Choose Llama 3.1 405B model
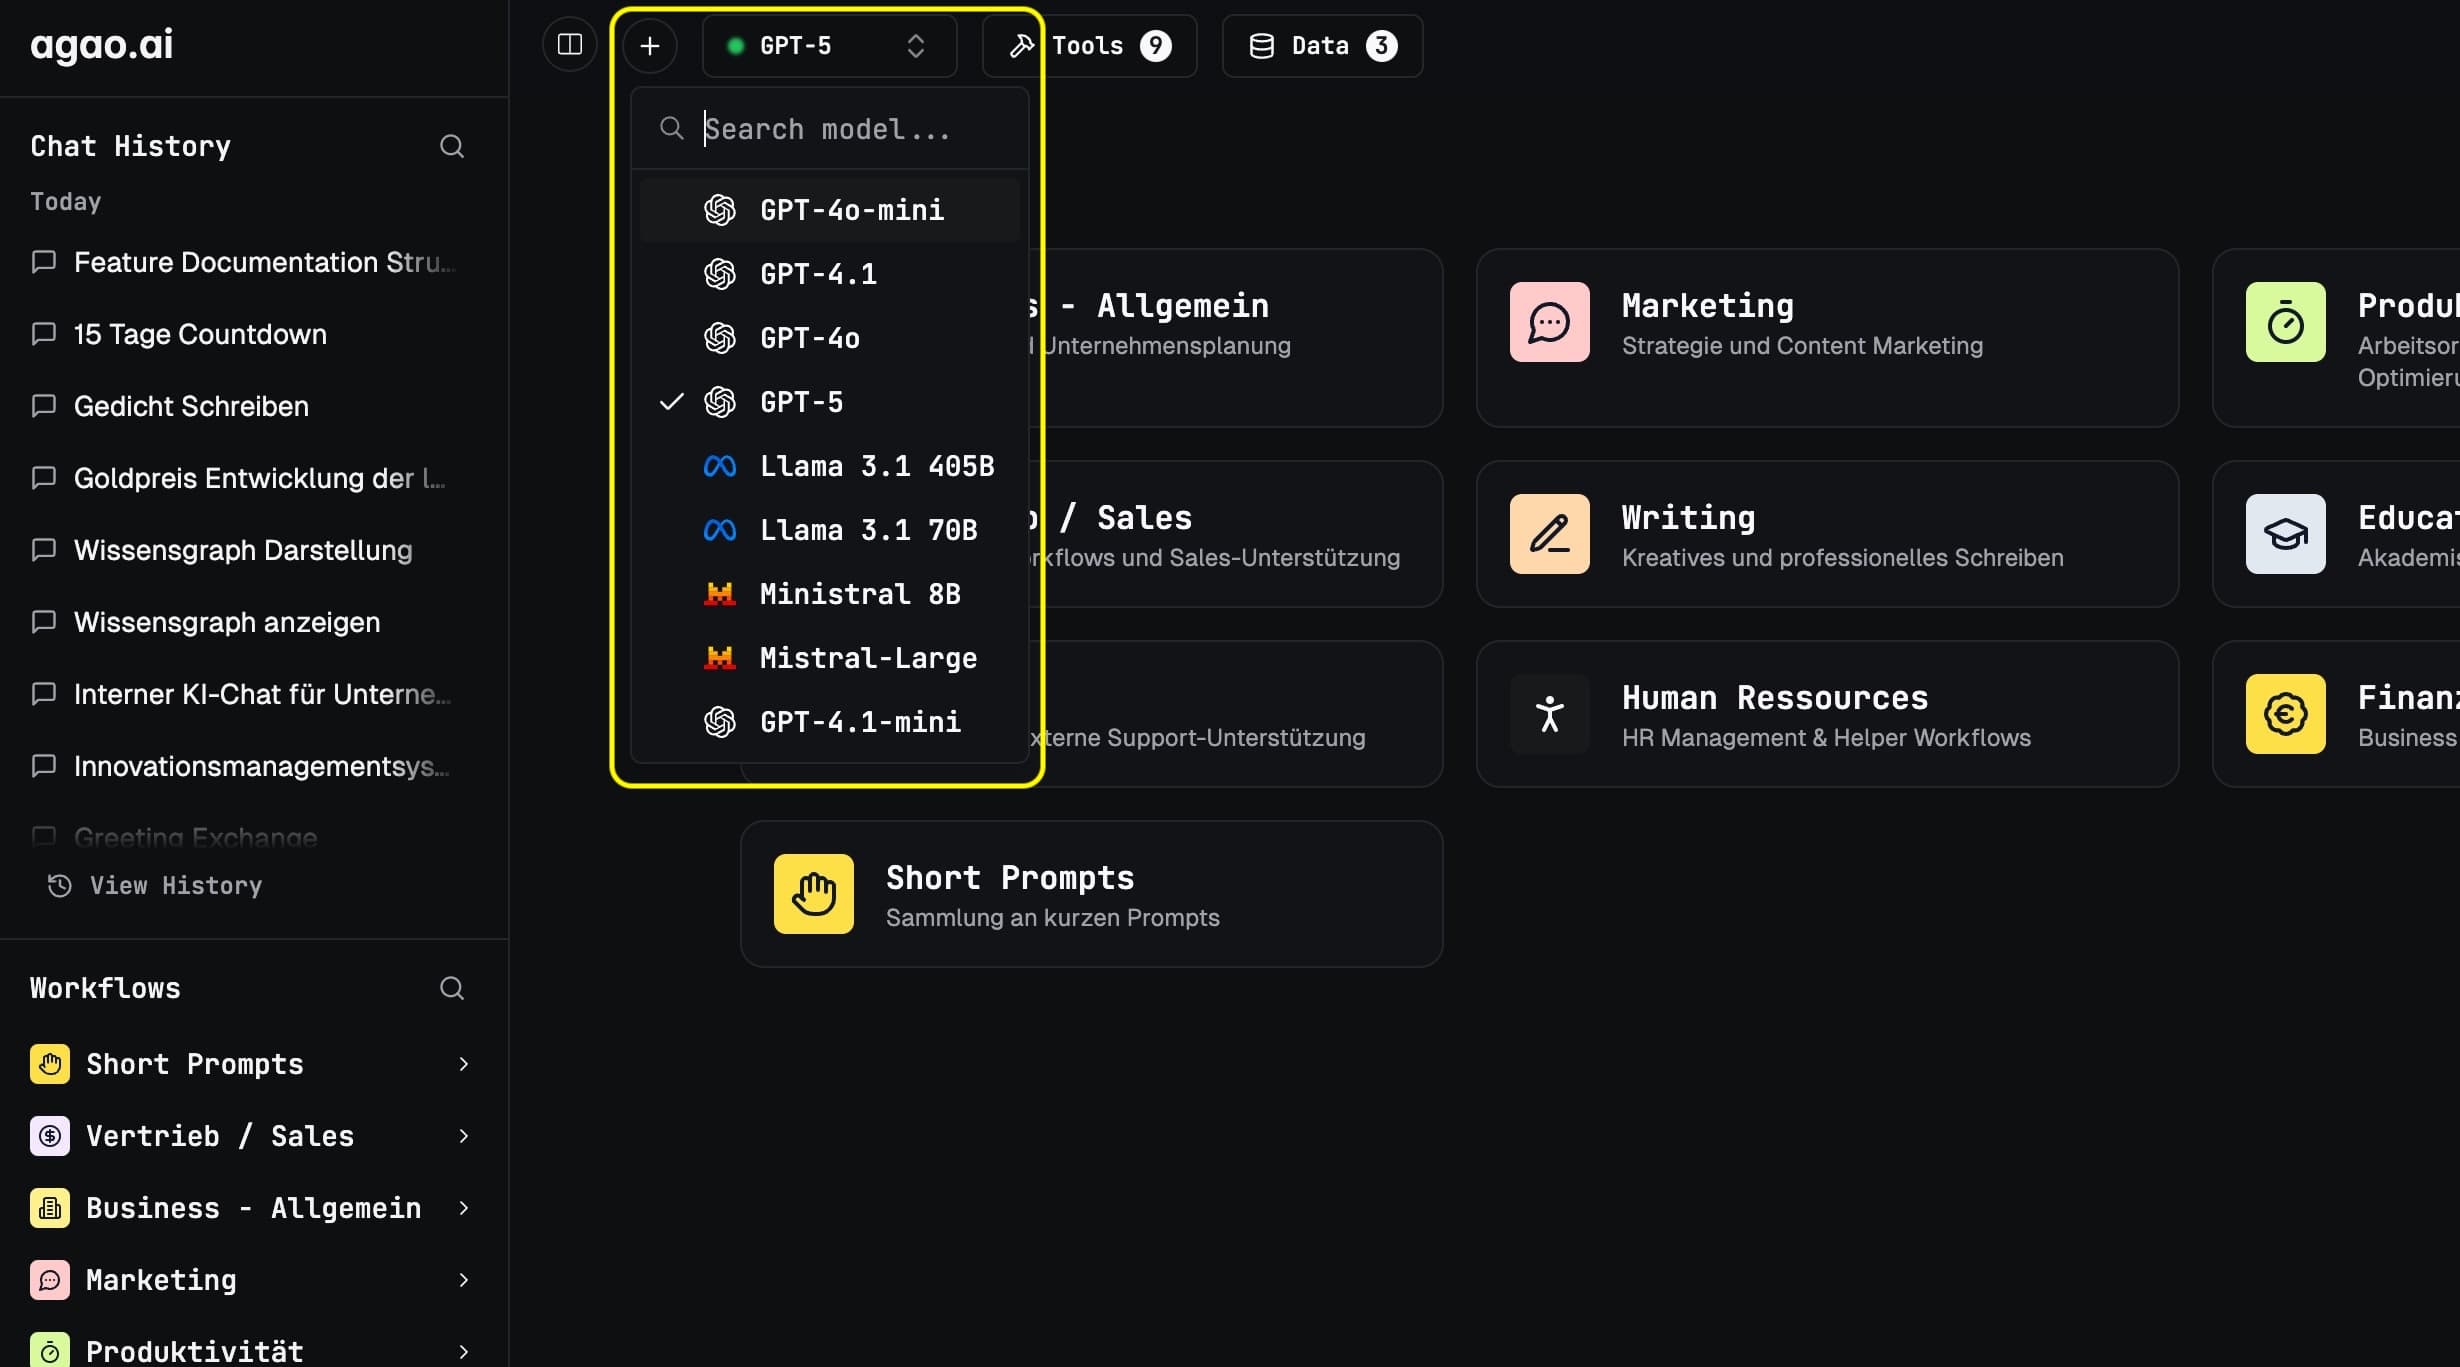The height and width of the screenshot is (1367, 2460). pos(829,466)
